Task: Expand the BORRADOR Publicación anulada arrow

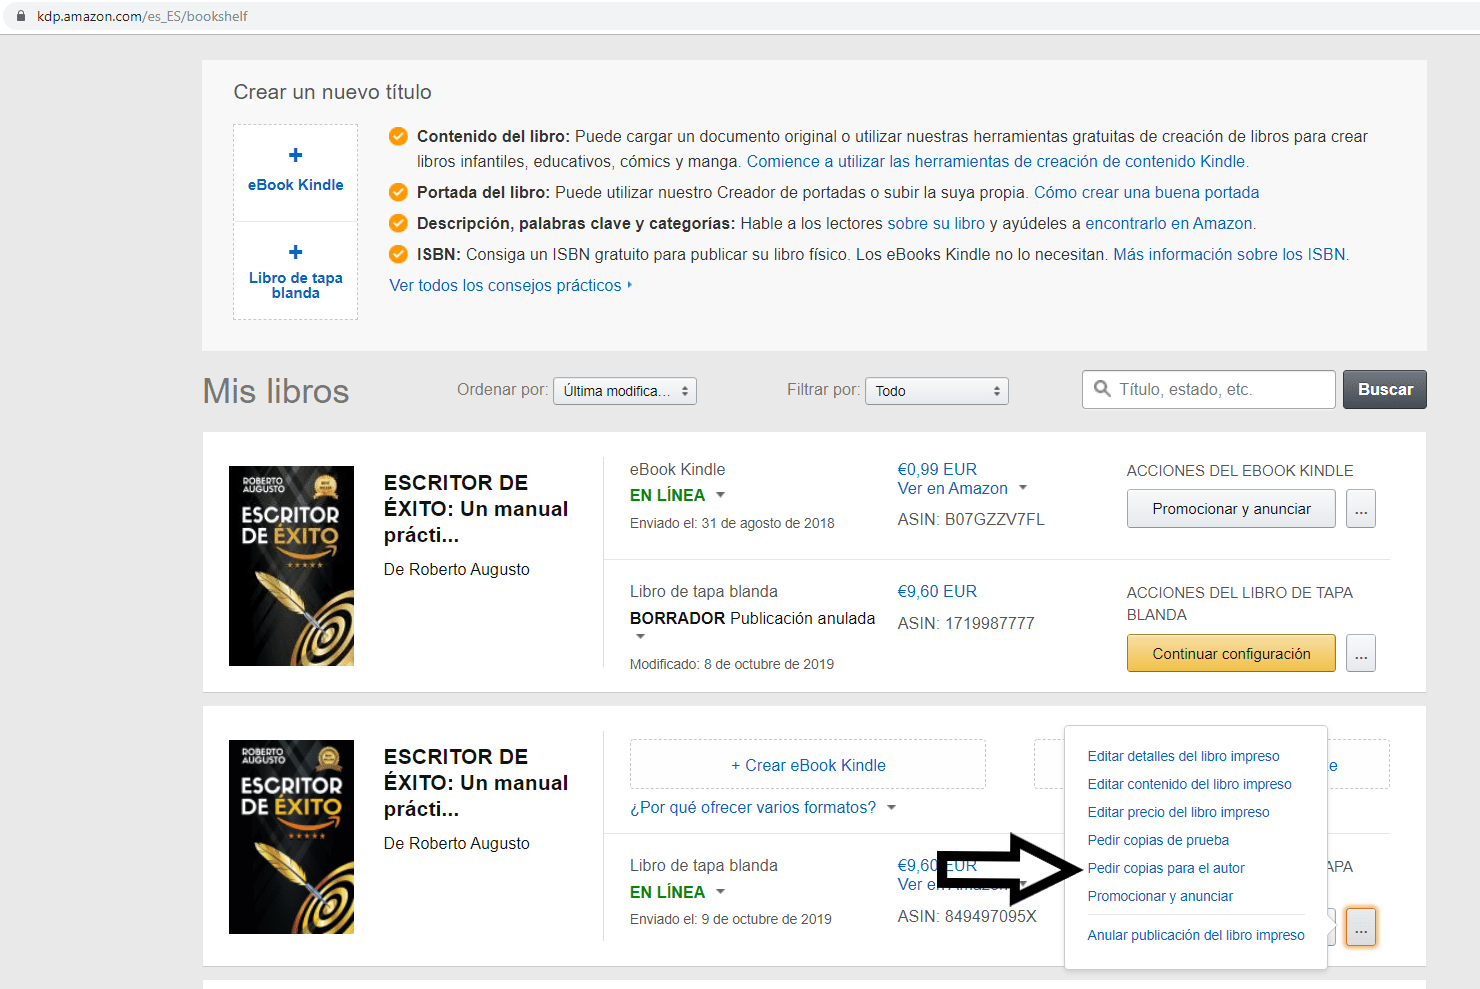Action: point(641,636)
